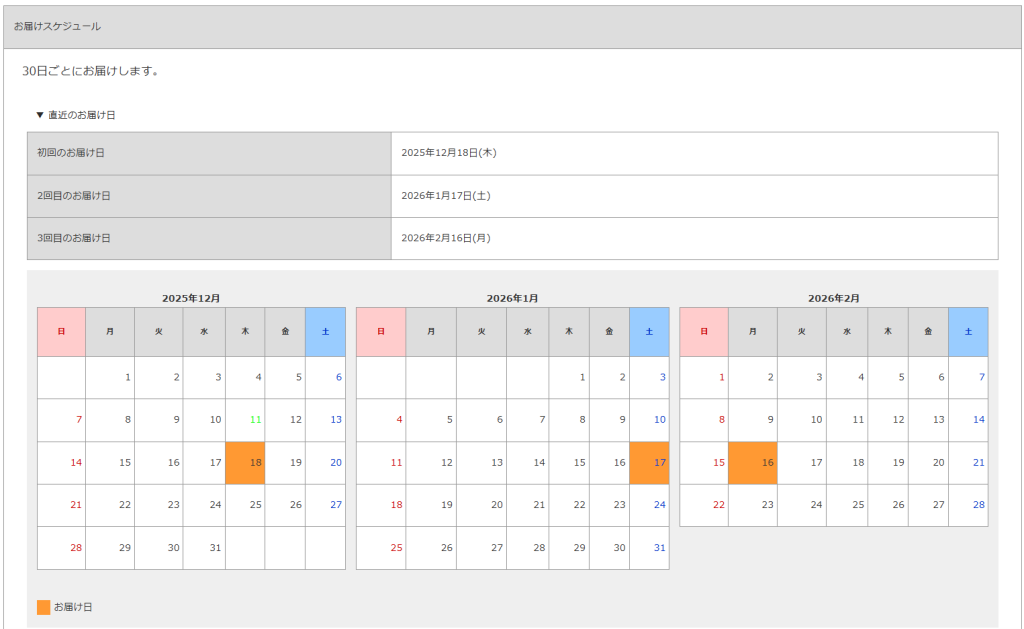Select highlighted February 16 delivery date

click(753, 463)
